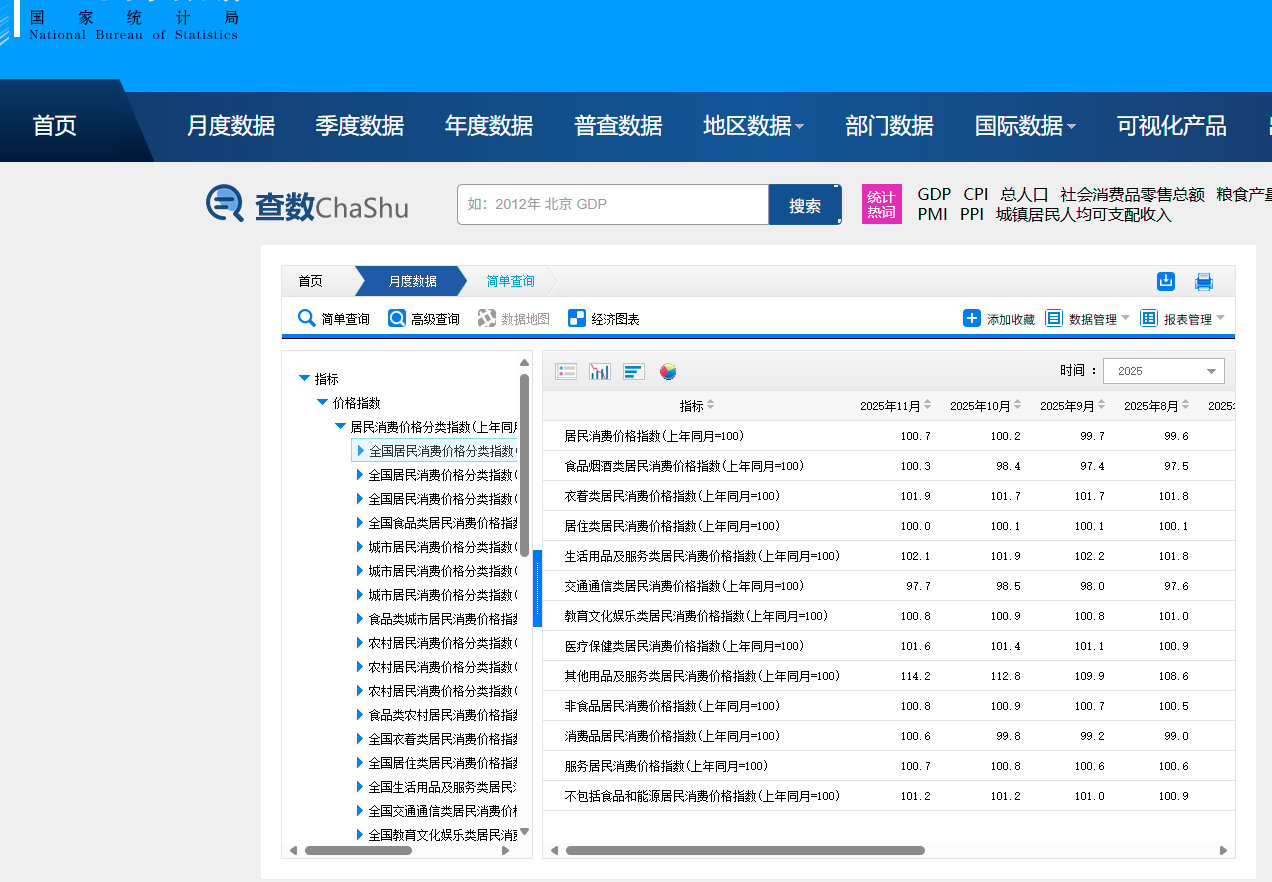The image size is (1272, 882).
Task: Show data as column-line chart
Action: click(x=600, y=372)
